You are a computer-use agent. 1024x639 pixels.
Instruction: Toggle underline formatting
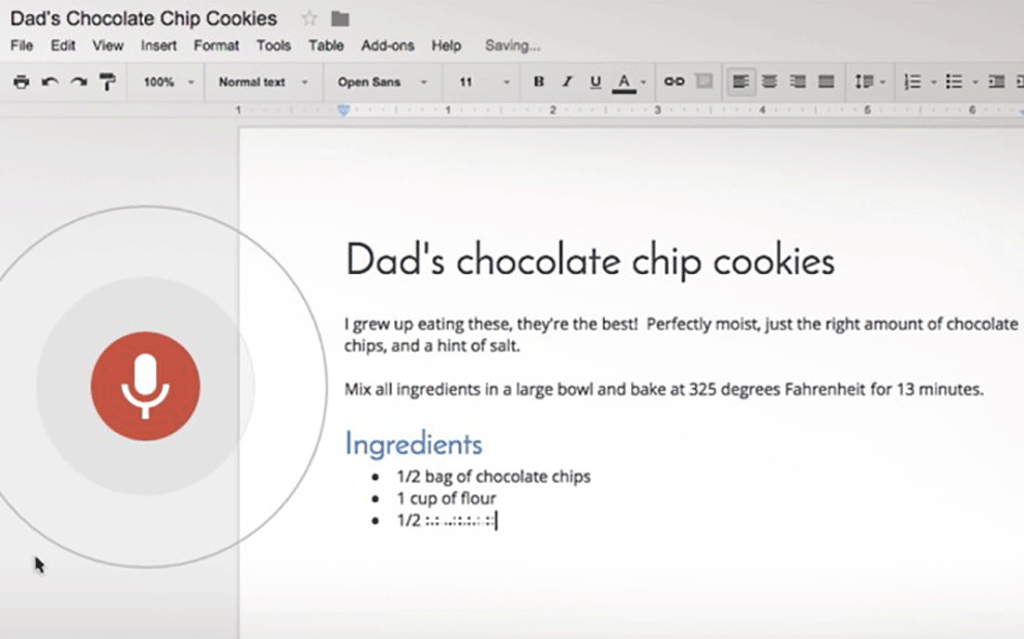click(595, 82)
